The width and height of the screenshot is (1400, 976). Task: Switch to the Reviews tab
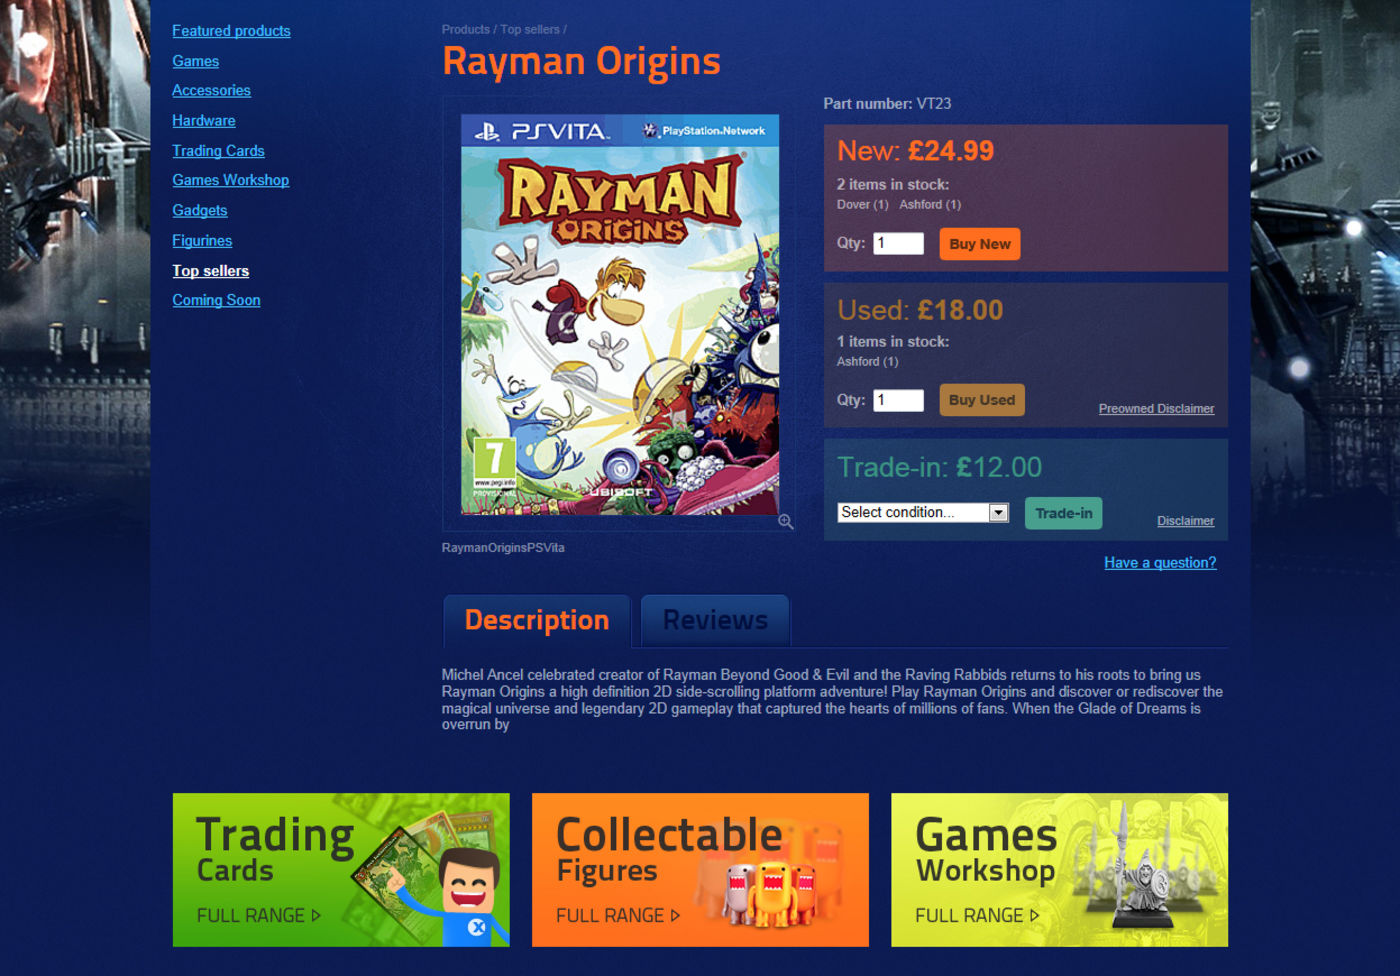click(x=715, y=620)
